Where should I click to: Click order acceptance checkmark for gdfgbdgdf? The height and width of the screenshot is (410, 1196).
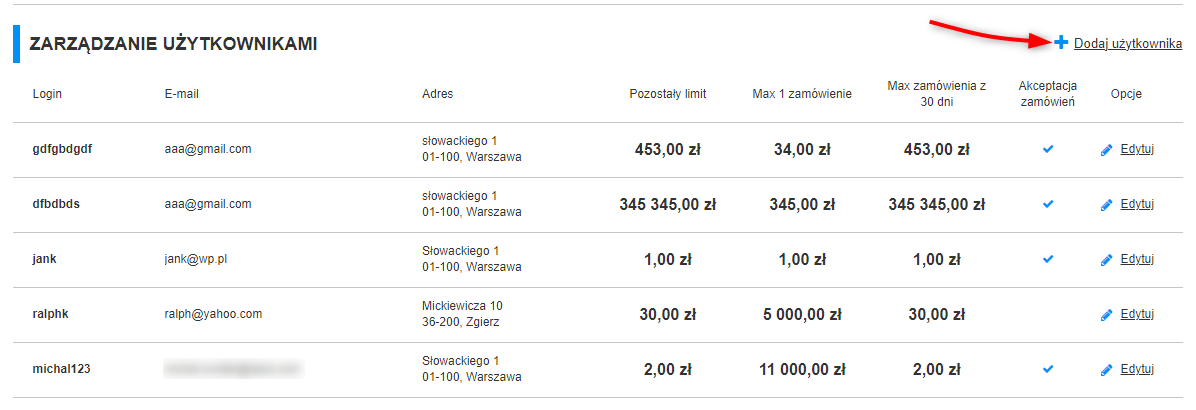click(x=1048, y=149)
